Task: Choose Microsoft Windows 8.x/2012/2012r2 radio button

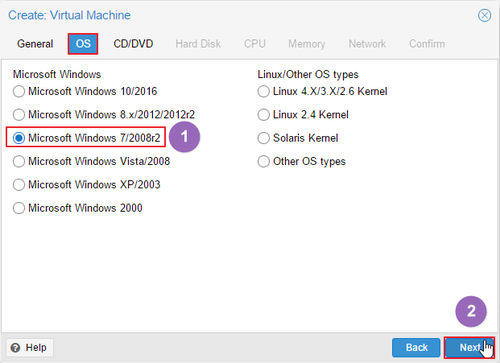Action: click(x=19, y=115)
